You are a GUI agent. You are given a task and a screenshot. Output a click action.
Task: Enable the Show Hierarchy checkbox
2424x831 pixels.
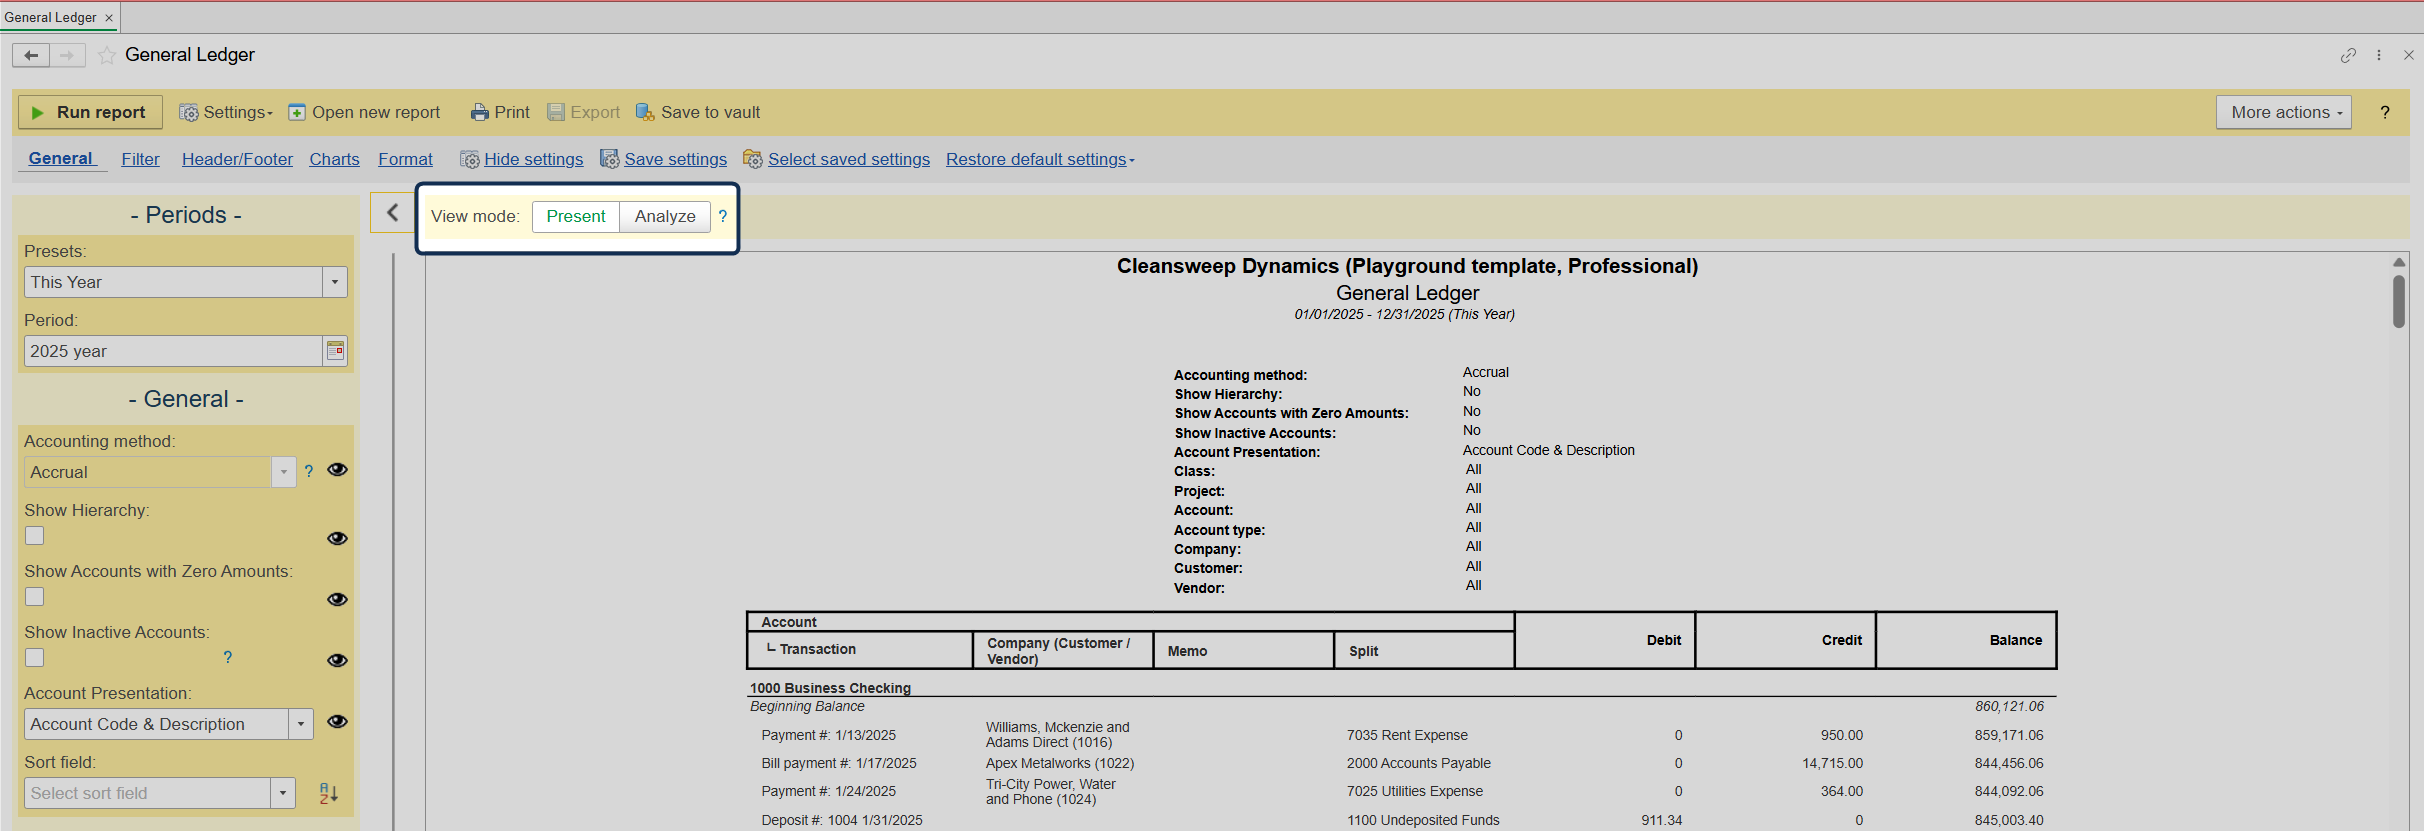[x=35, y=536]
